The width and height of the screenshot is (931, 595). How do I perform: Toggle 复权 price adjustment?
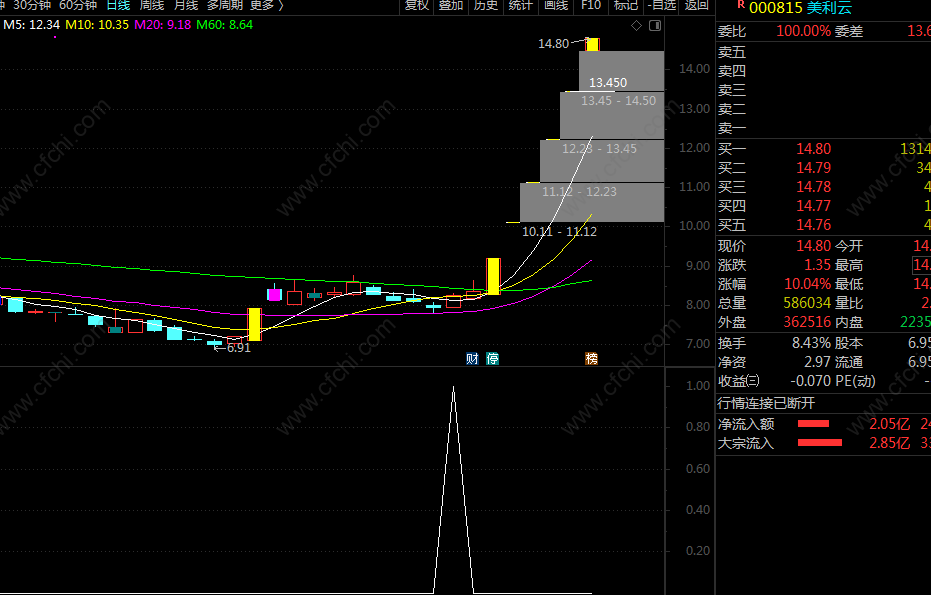(417, 5)
